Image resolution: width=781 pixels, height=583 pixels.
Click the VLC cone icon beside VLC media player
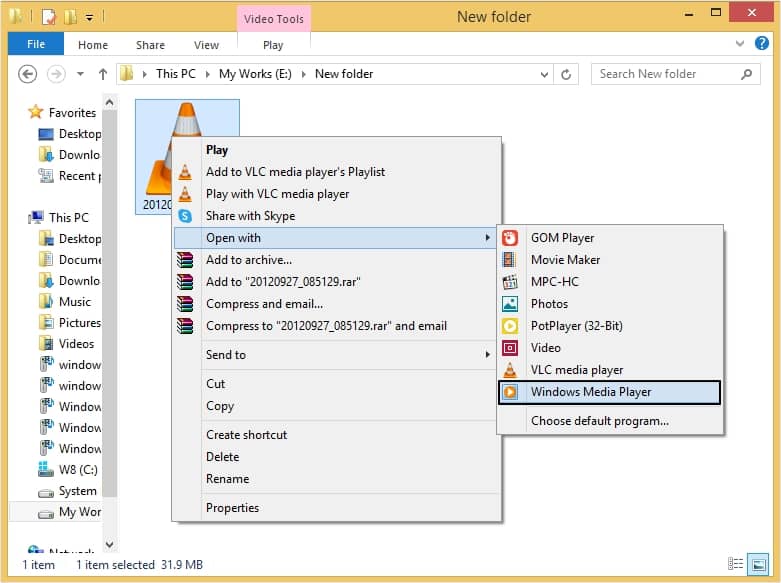510,370
